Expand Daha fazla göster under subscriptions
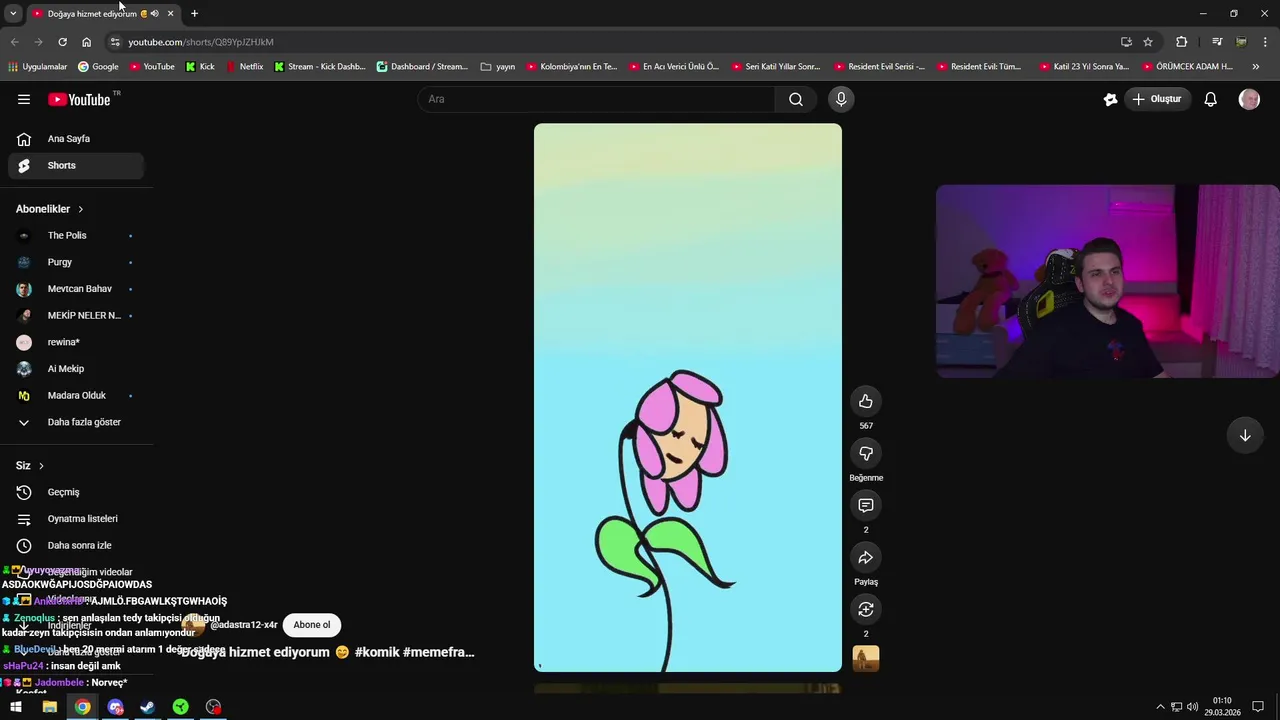 coord(76,422)
